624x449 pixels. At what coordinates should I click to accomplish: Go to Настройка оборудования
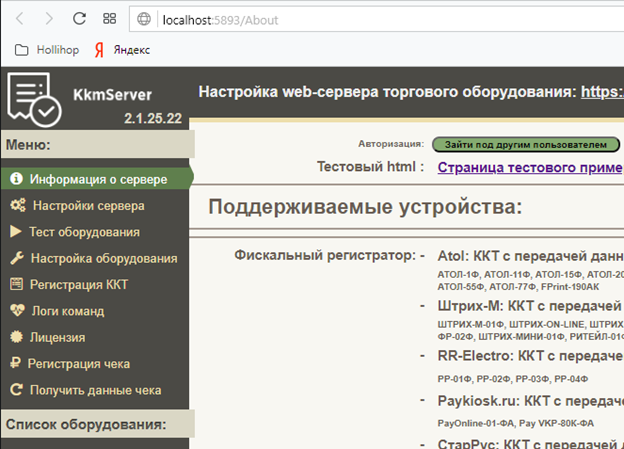point(104,258)
